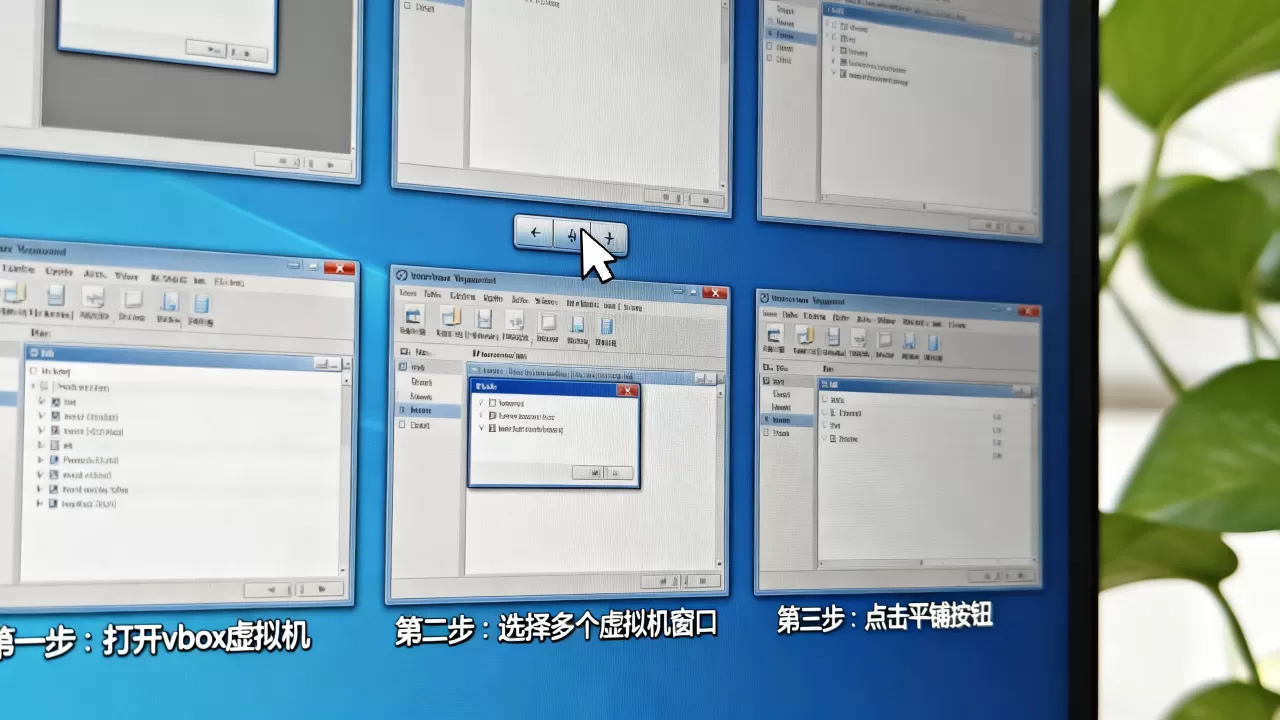
Task: Click the round title-bar icon of the step-two window
Action: (401, 275)
